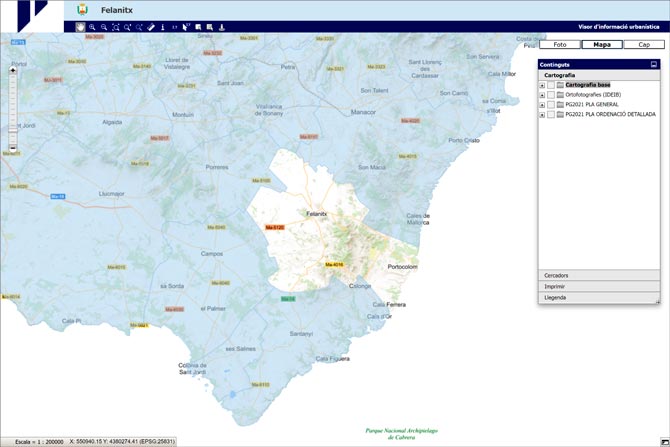Expand the Llegenda section
This screenshot has width=670, height=447.
(x=599, y=297)
